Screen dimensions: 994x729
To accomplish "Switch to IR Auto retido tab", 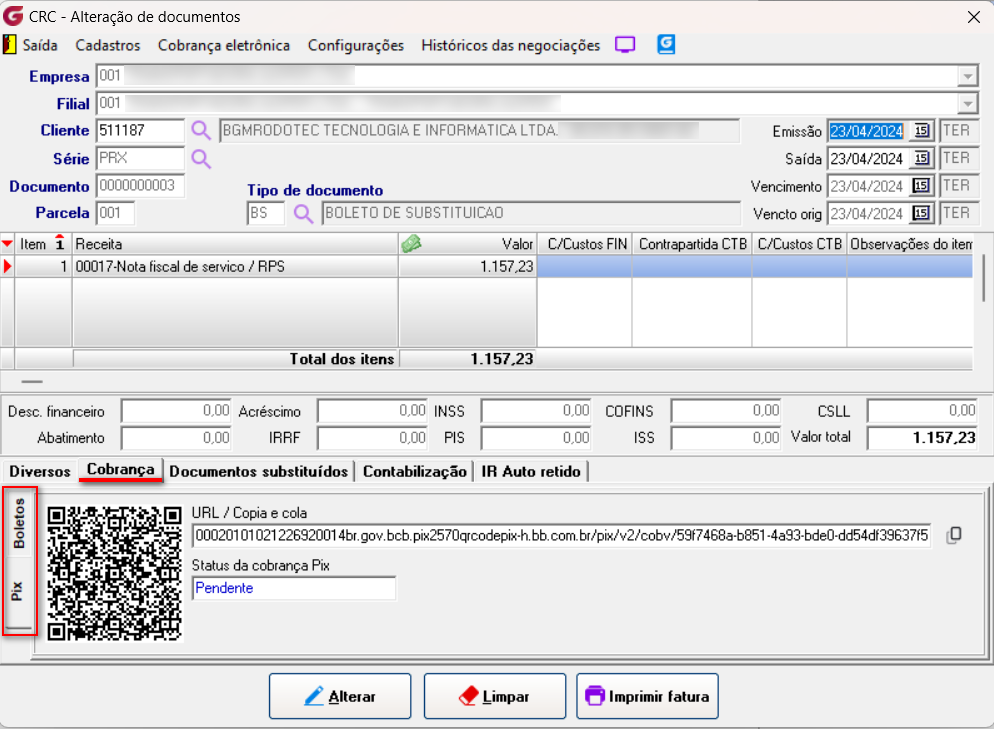I will click(x=531, y=472).
